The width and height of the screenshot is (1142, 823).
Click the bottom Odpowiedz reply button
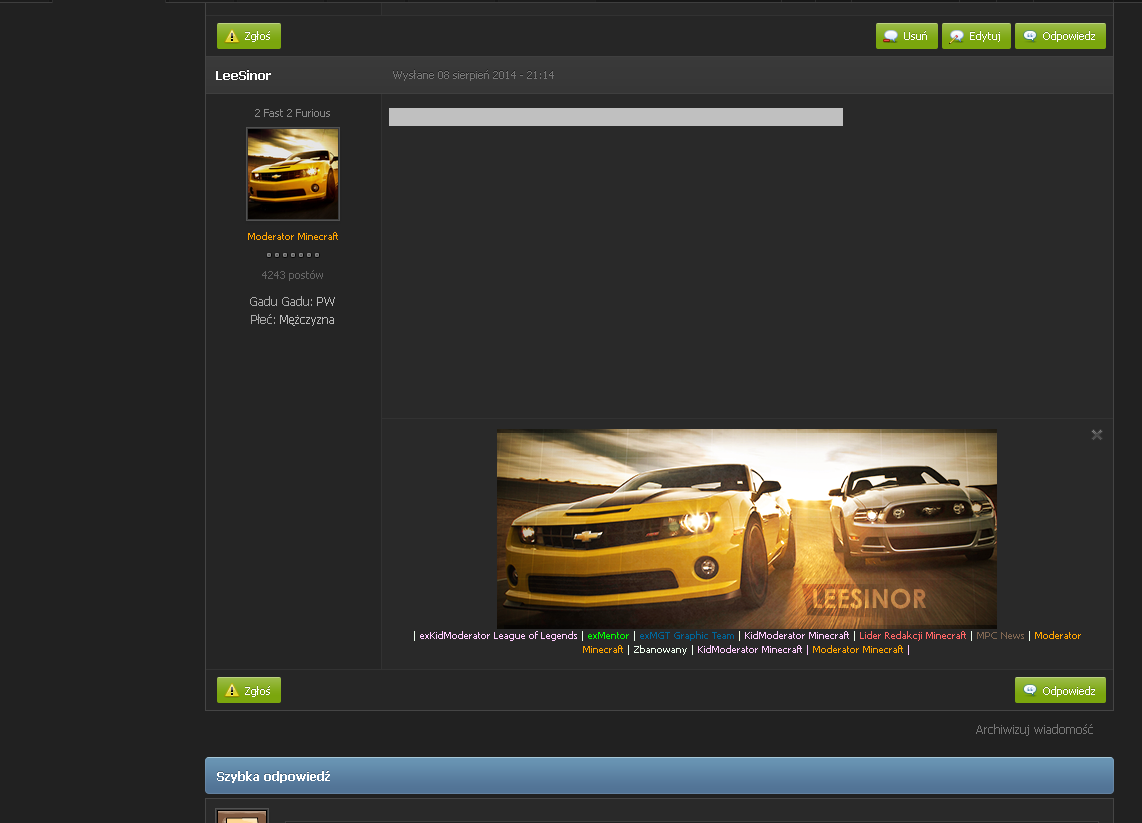1060,690
